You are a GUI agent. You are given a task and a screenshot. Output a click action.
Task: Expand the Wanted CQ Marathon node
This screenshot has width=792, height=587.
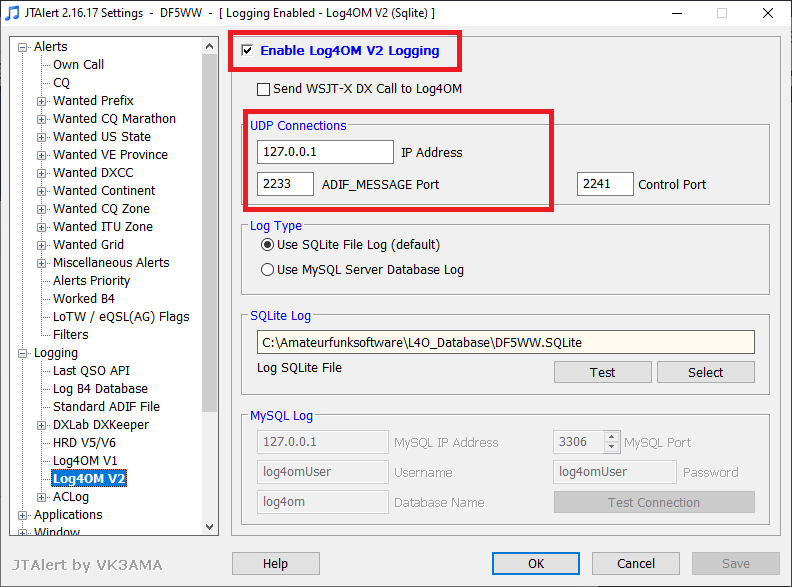pos(41,119)
